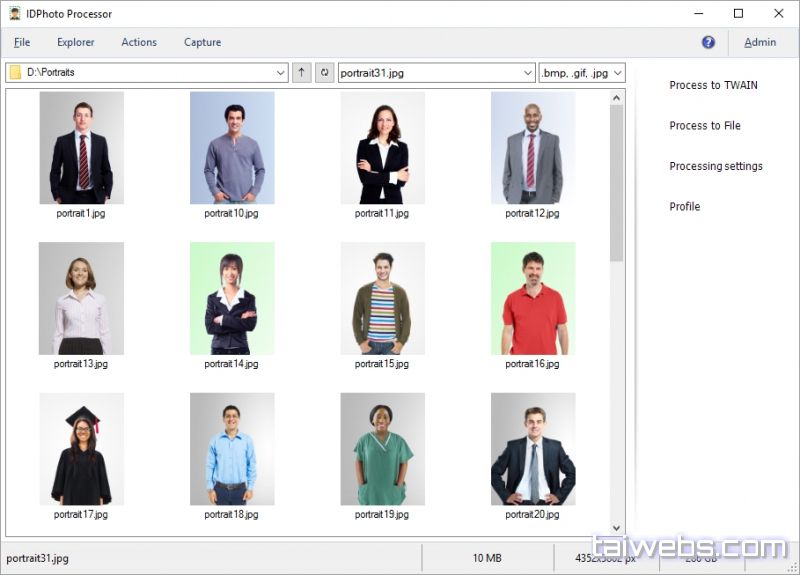Open the portrait31.jpg filename dropdown
This screenshot has width=800, height=575.
528,73
